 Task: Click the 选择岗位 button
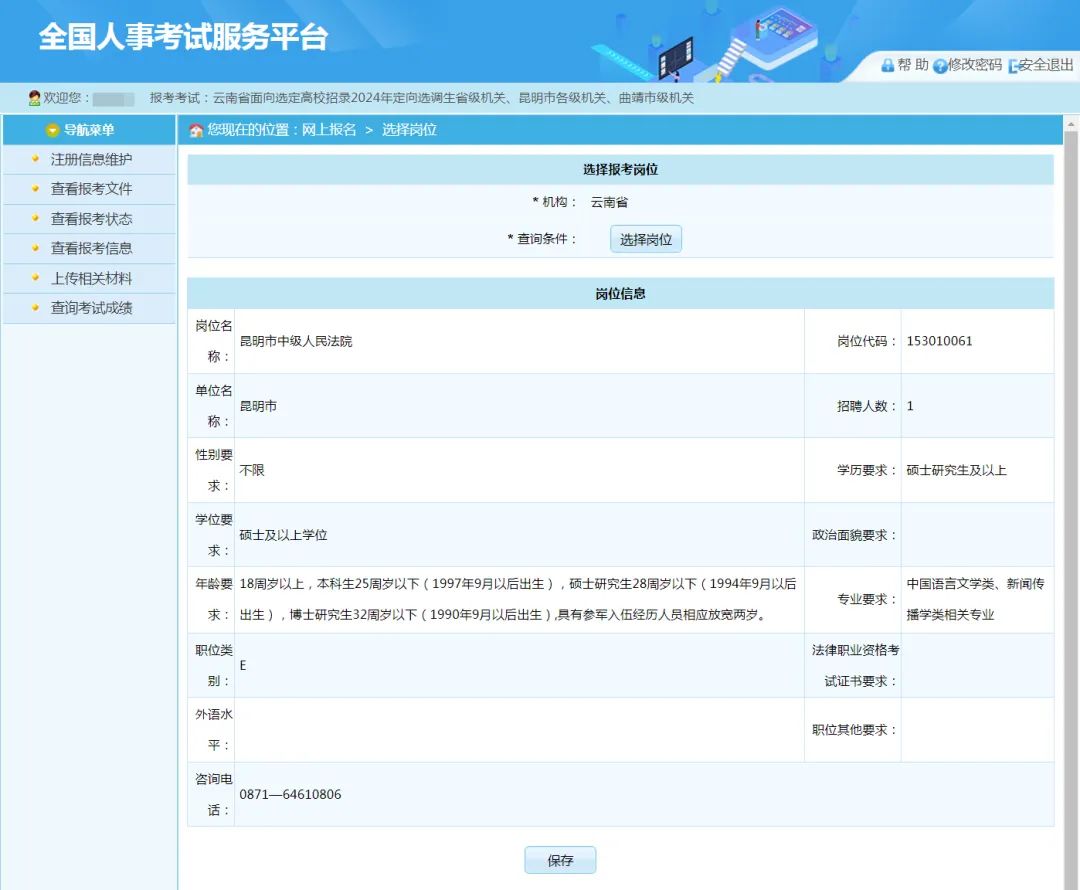(645, 239)
